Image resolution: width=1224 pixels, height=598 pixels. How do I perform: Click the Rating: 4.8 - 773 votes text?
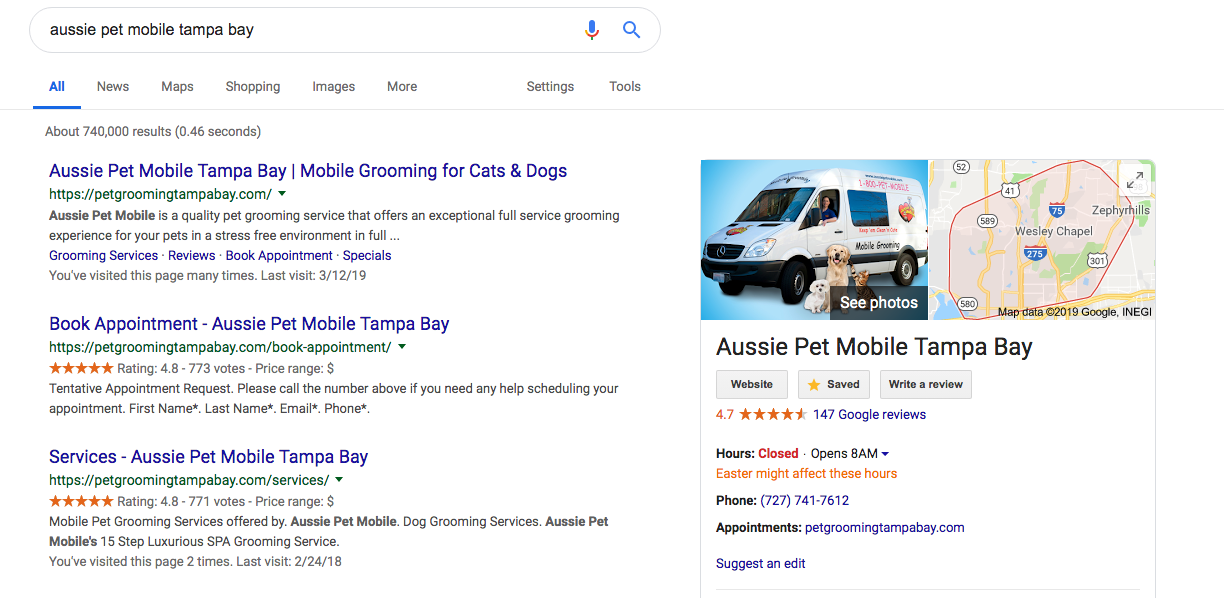[x=181, y=367]
